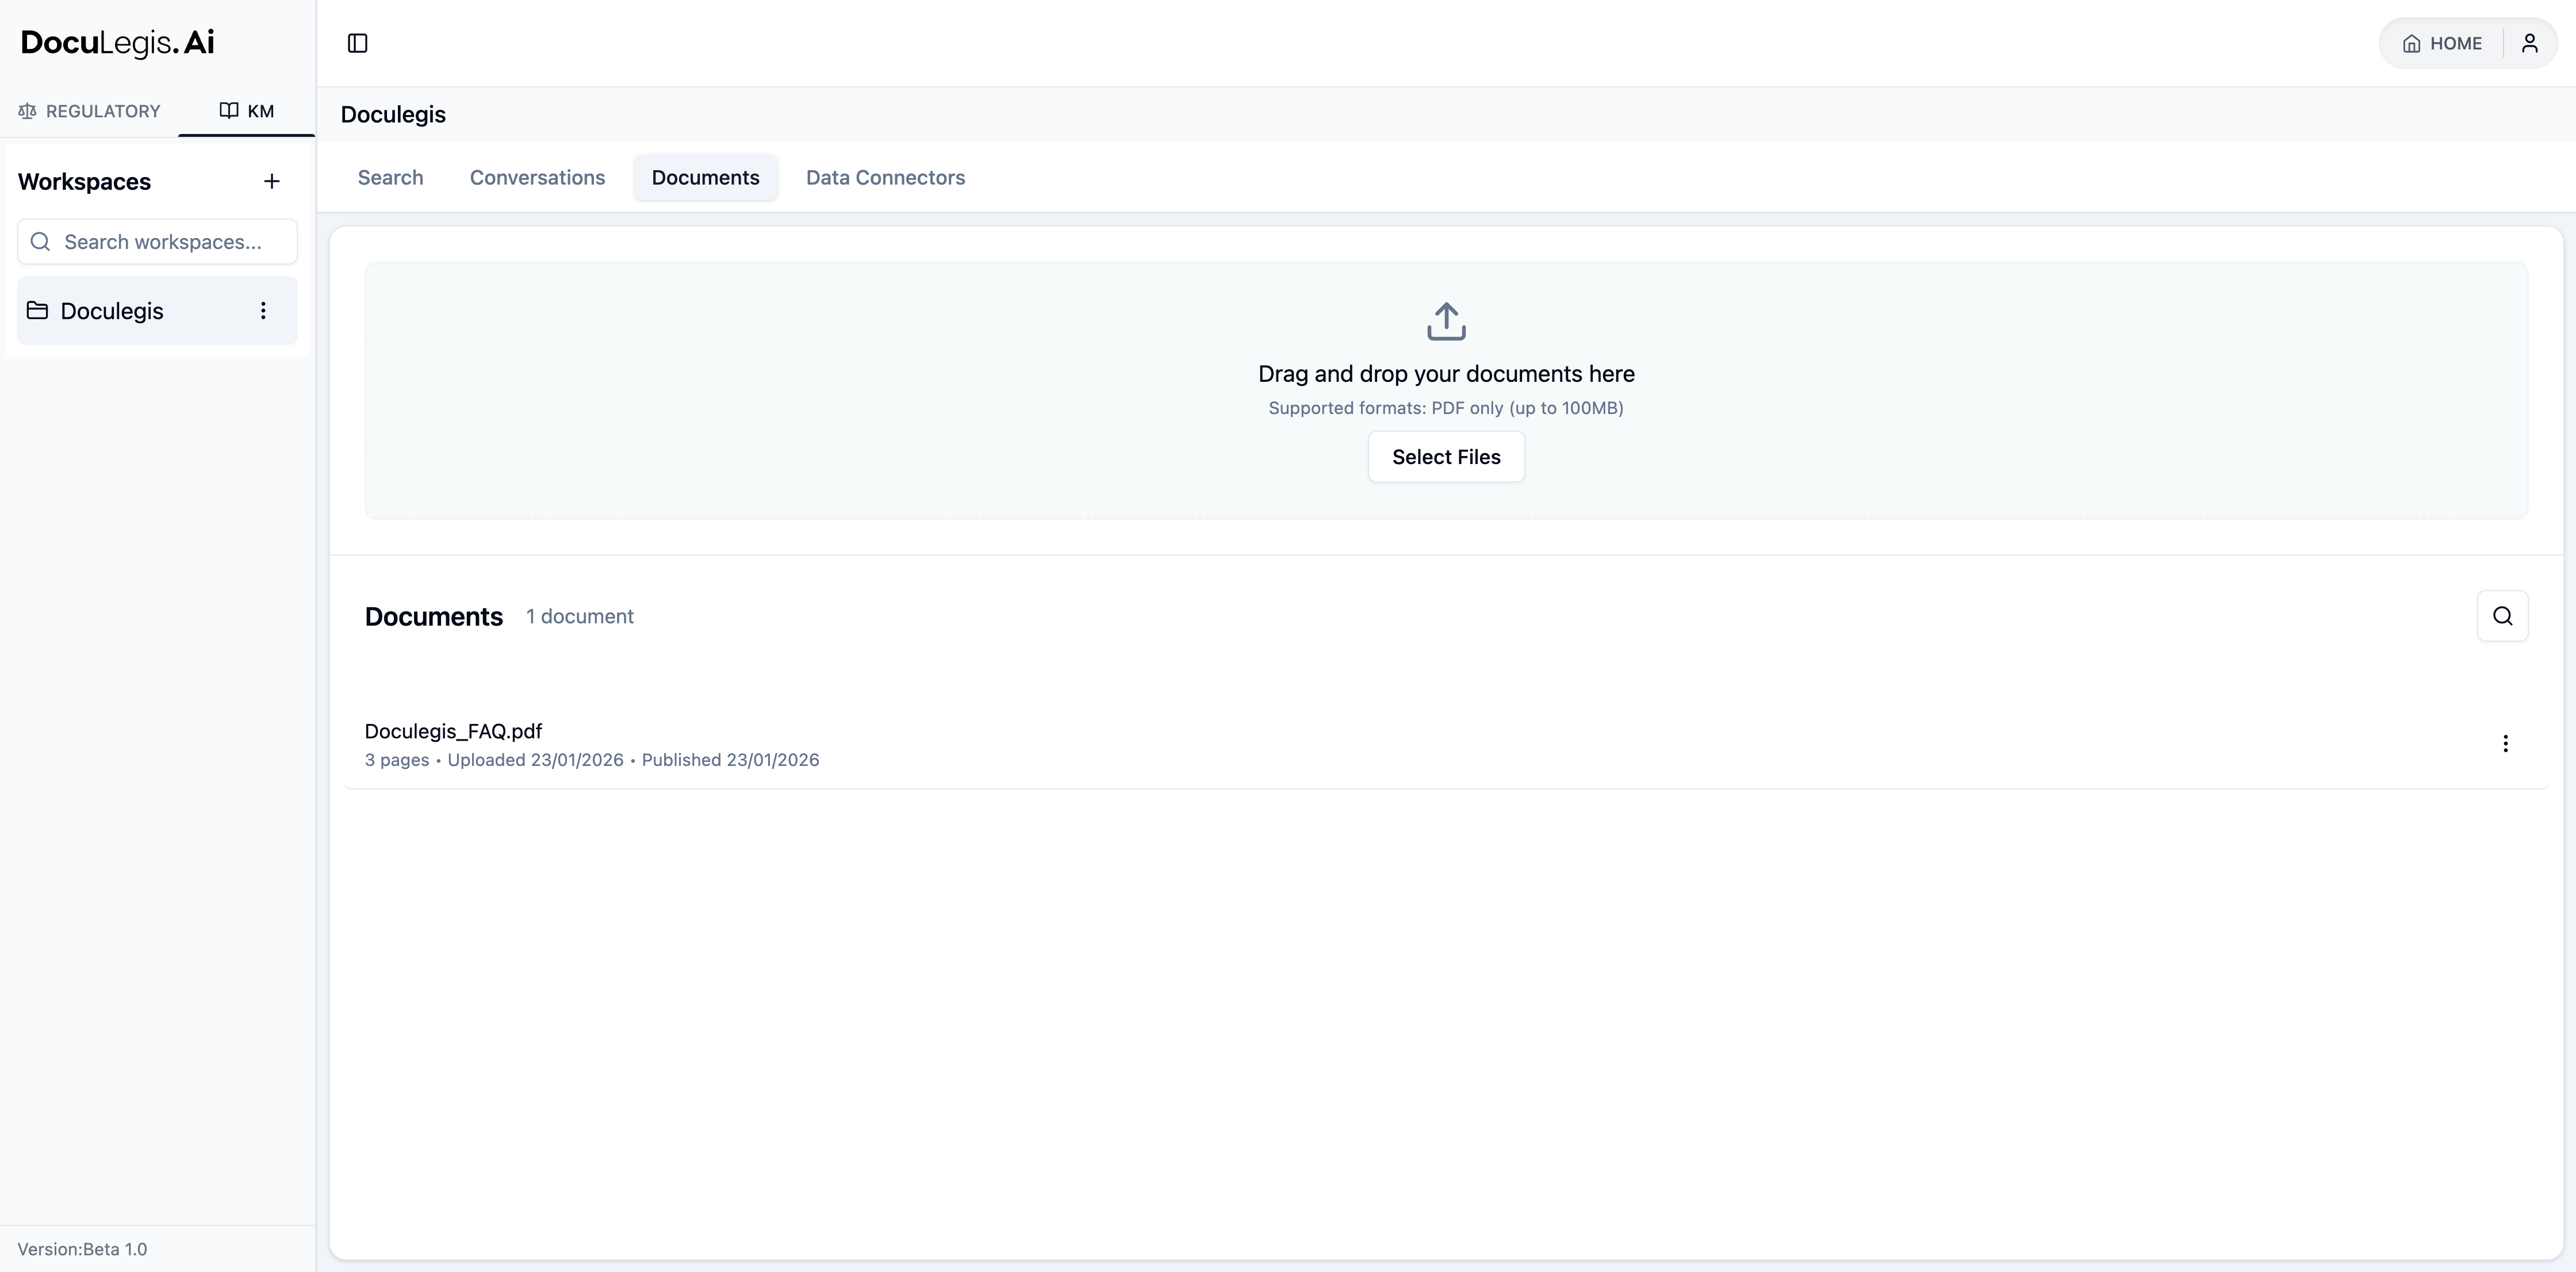Select the Search tab
The height and width of the screenshot is (1272, 2576).
coord(390,177)
